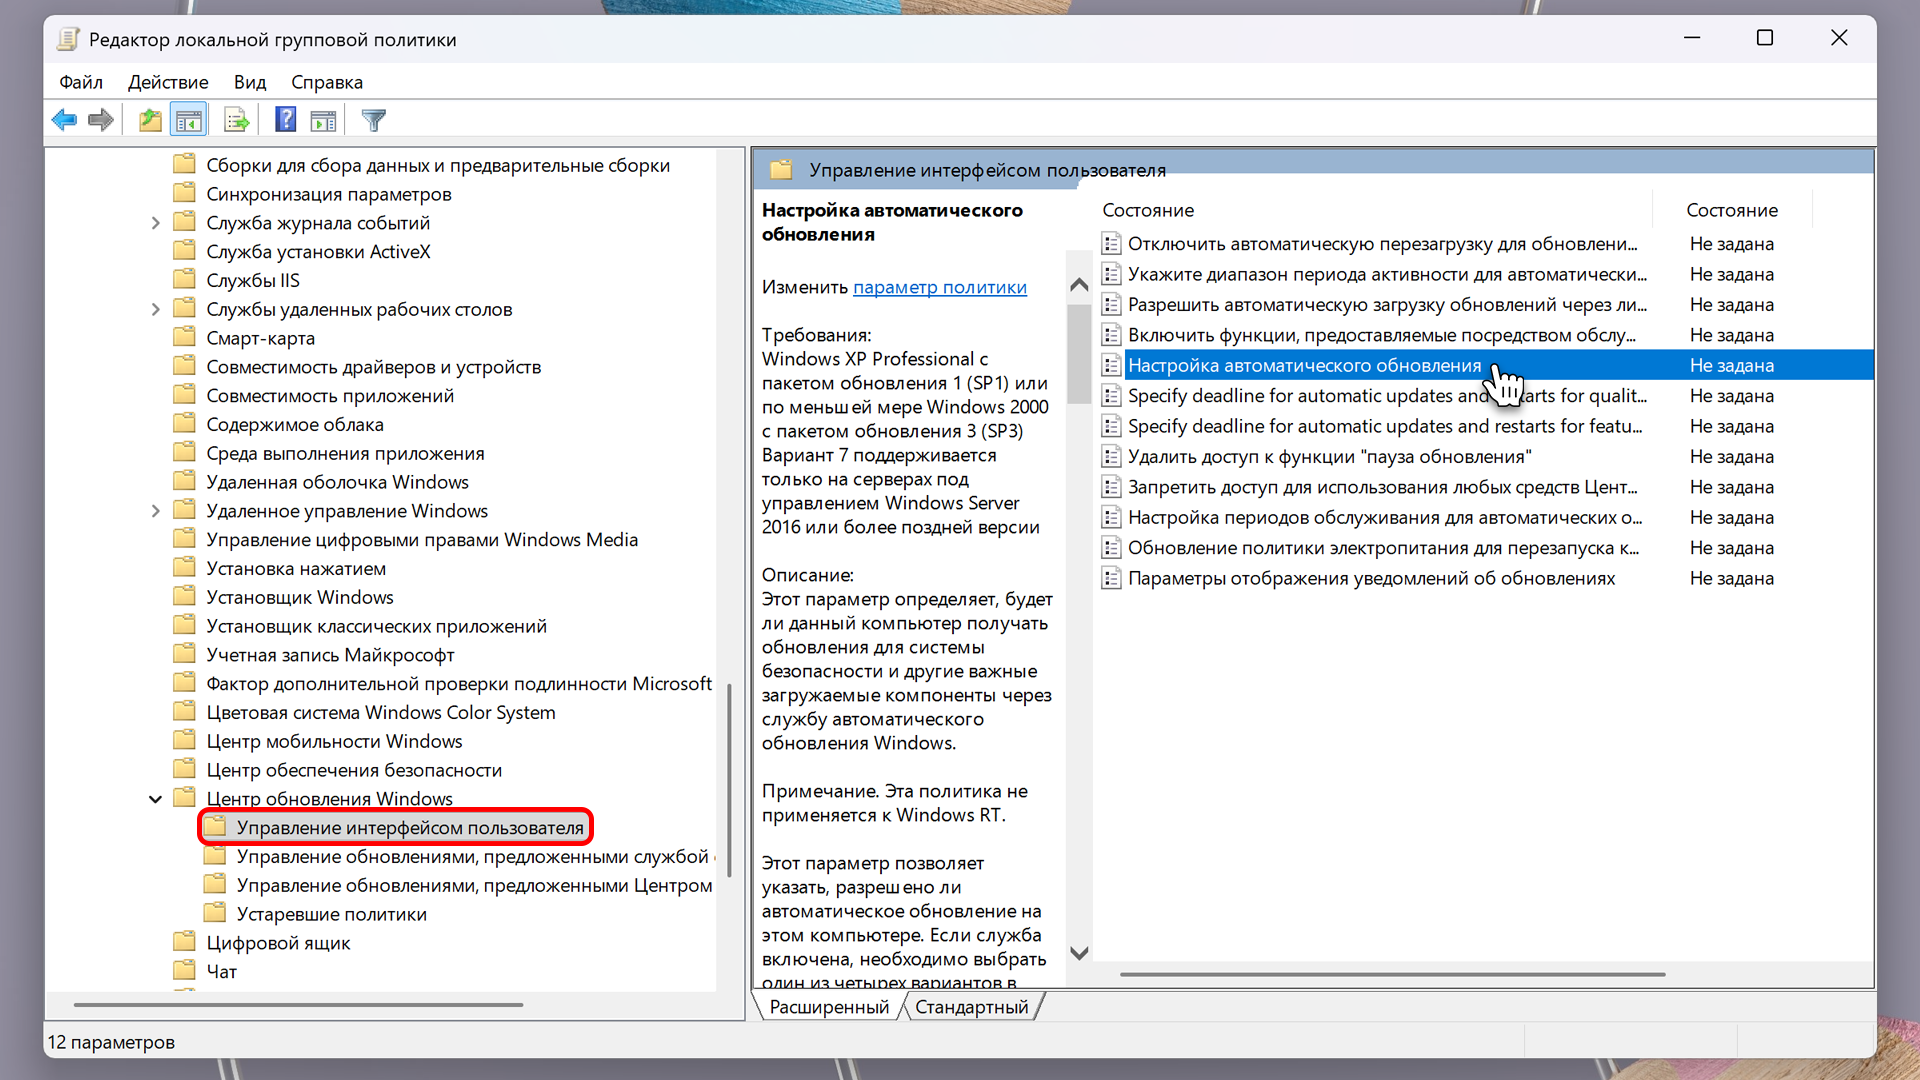Click description pane scroll down arrow
The image size is (1920, 1080).
coord(1079,953)
